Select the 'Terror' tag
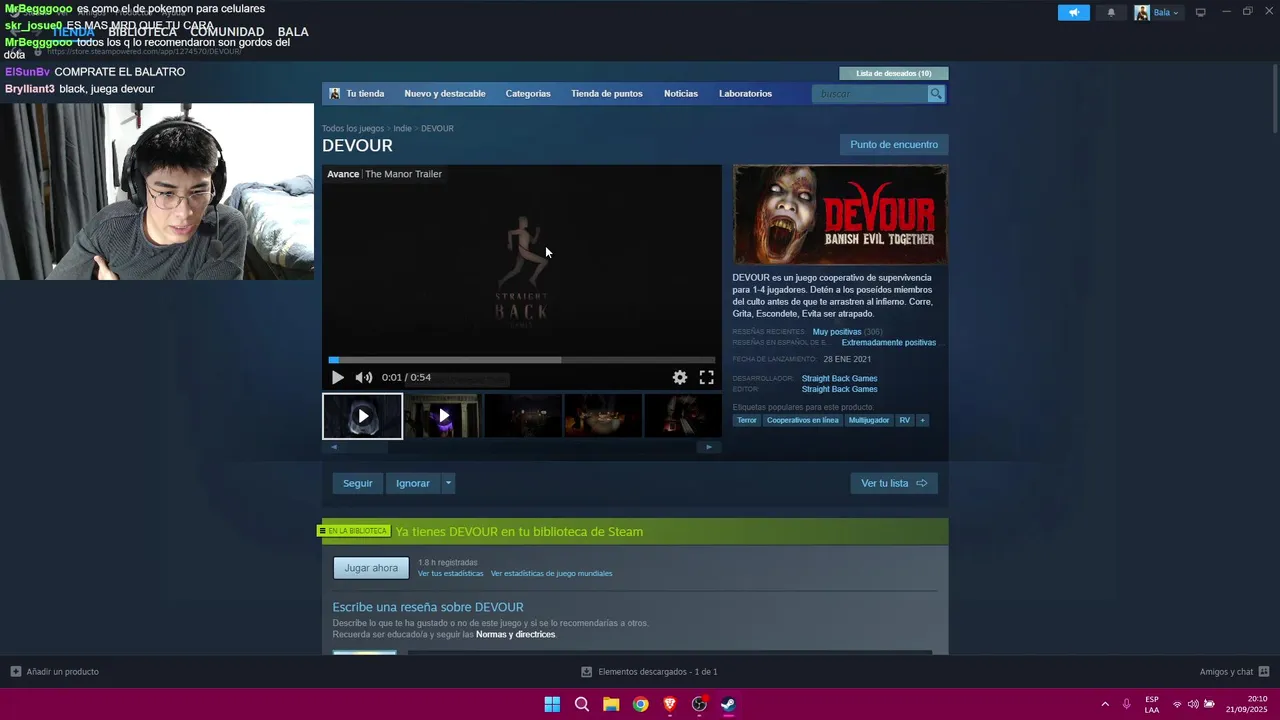This screenshot has height=720, width=1280. pyautogui.click(x=747, y=421)
